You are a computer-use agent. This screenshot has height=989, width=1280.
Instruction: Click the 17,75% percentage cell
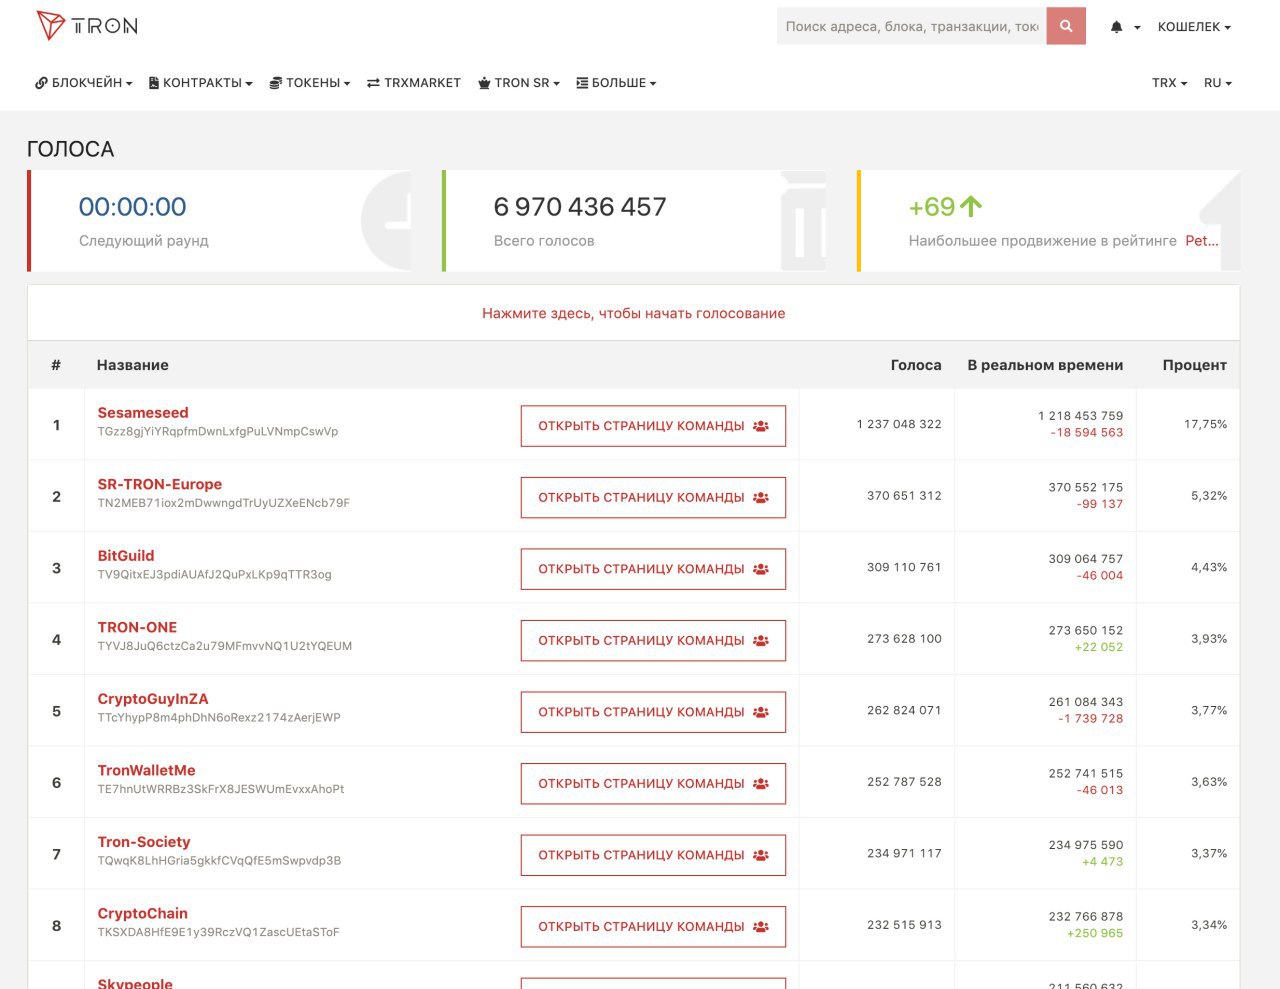pyautogui.click(x=1205, y=424)
